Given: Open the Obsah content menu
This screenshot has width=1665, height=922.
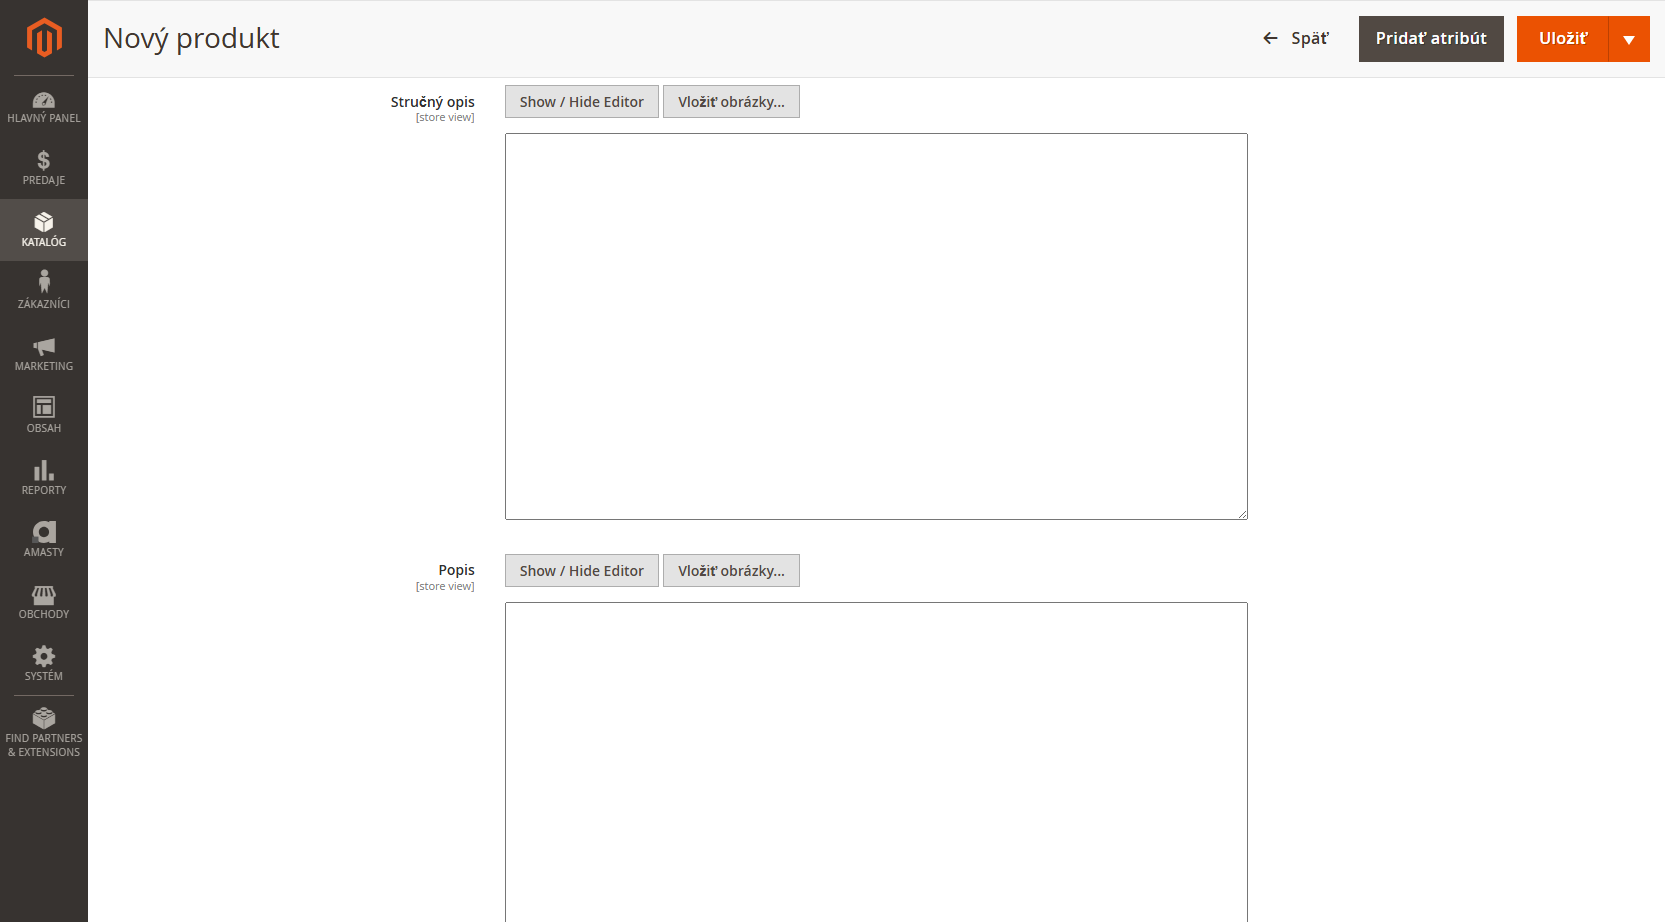Looking at the screenshot, I should pos(44,416).
